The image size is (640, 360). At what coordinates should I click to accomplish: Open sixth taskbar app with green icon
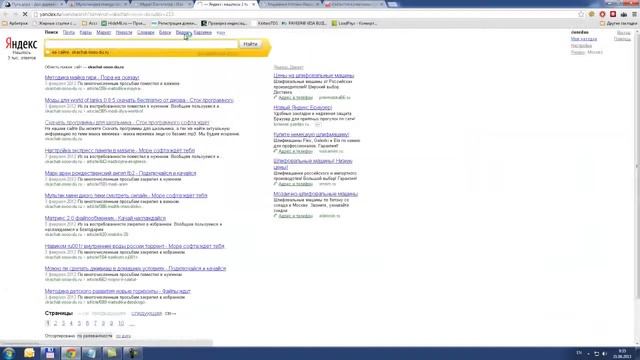111,353
